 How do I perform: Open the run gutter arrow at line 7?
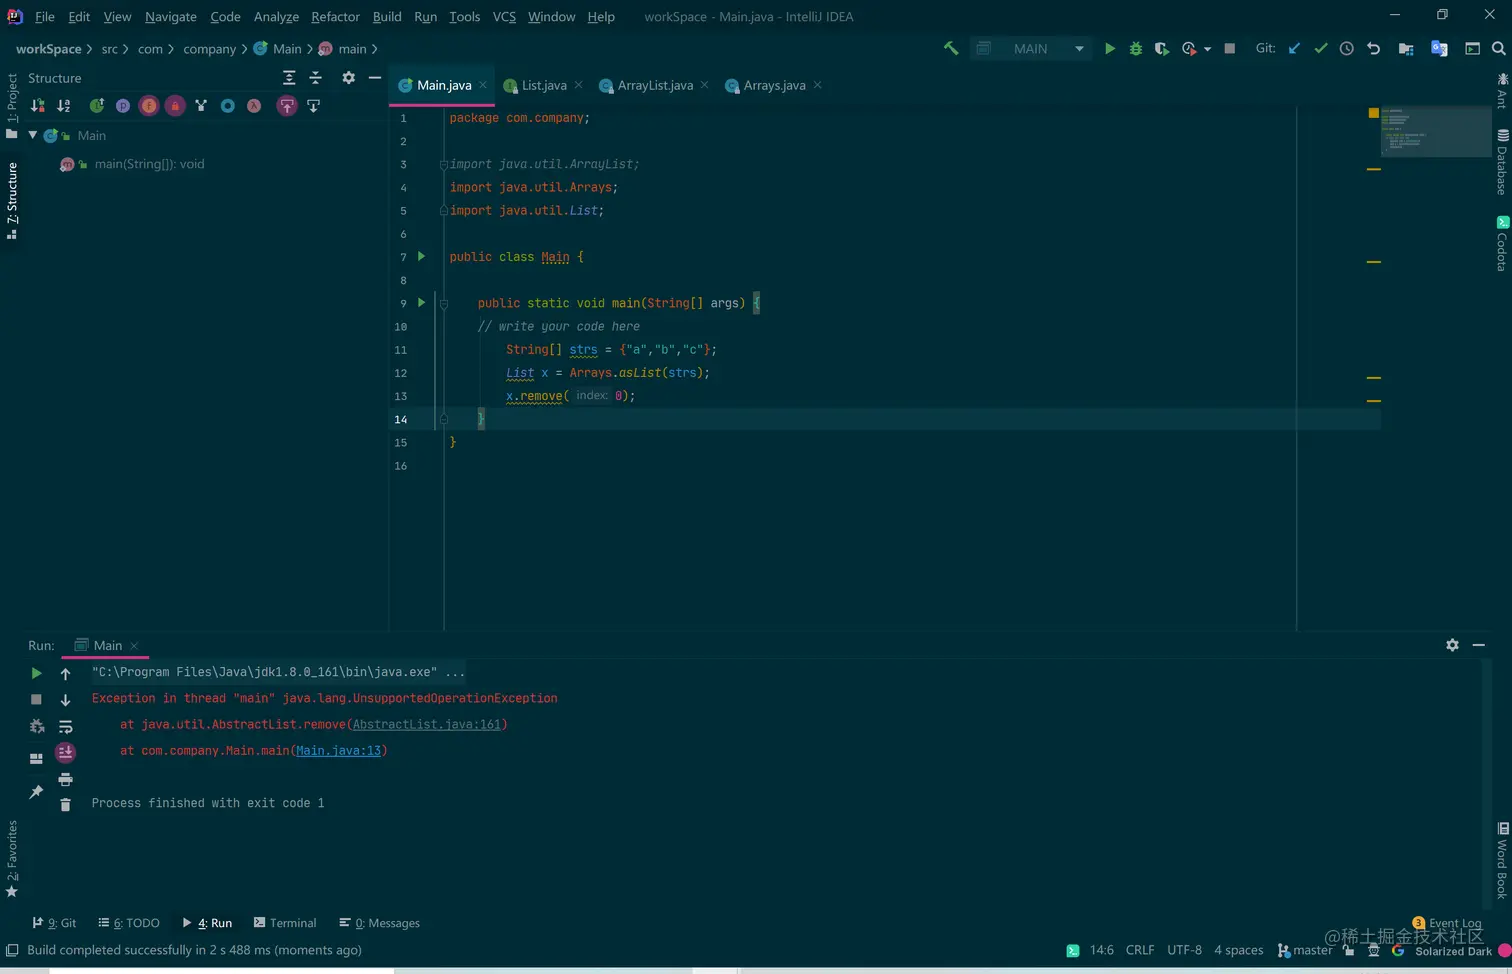pos(421,257)
